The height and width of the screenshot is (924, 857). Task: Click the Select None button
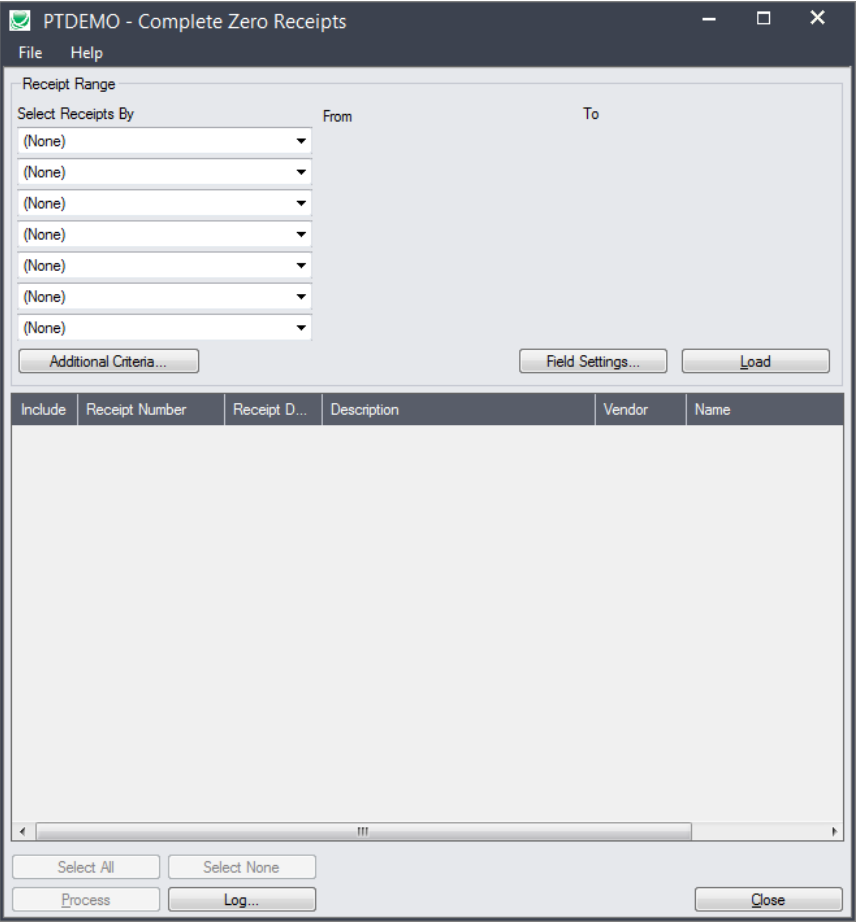242,868
